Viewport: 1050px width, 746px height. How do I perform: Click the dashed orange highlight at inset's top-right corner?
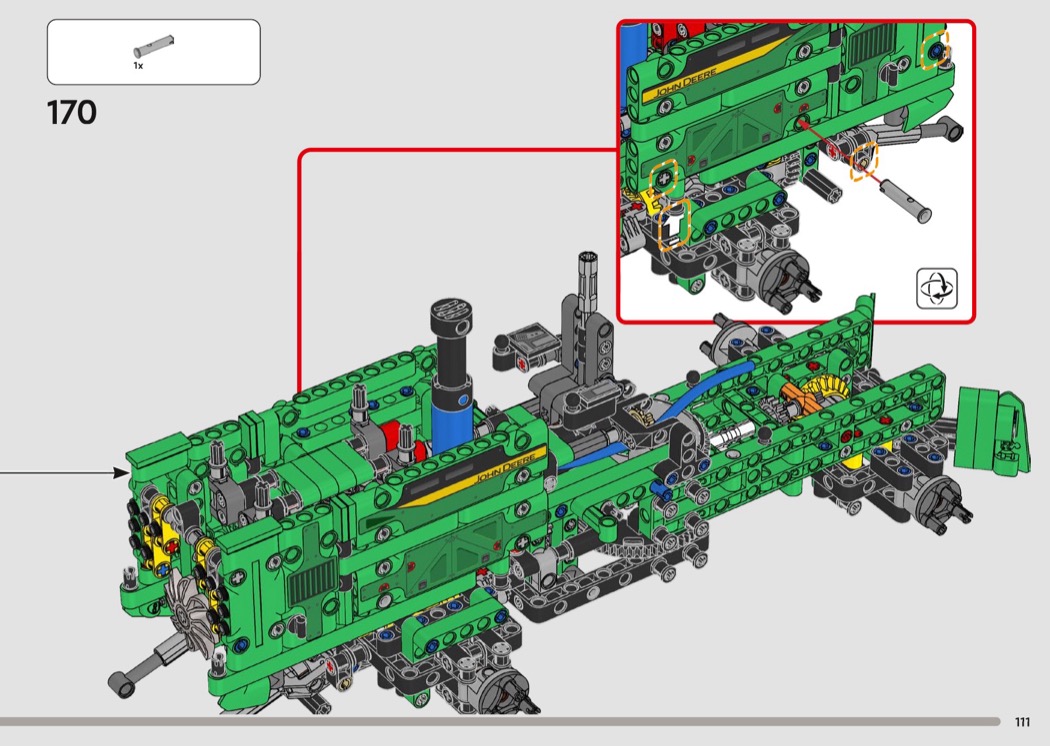[x=934, y=49]
